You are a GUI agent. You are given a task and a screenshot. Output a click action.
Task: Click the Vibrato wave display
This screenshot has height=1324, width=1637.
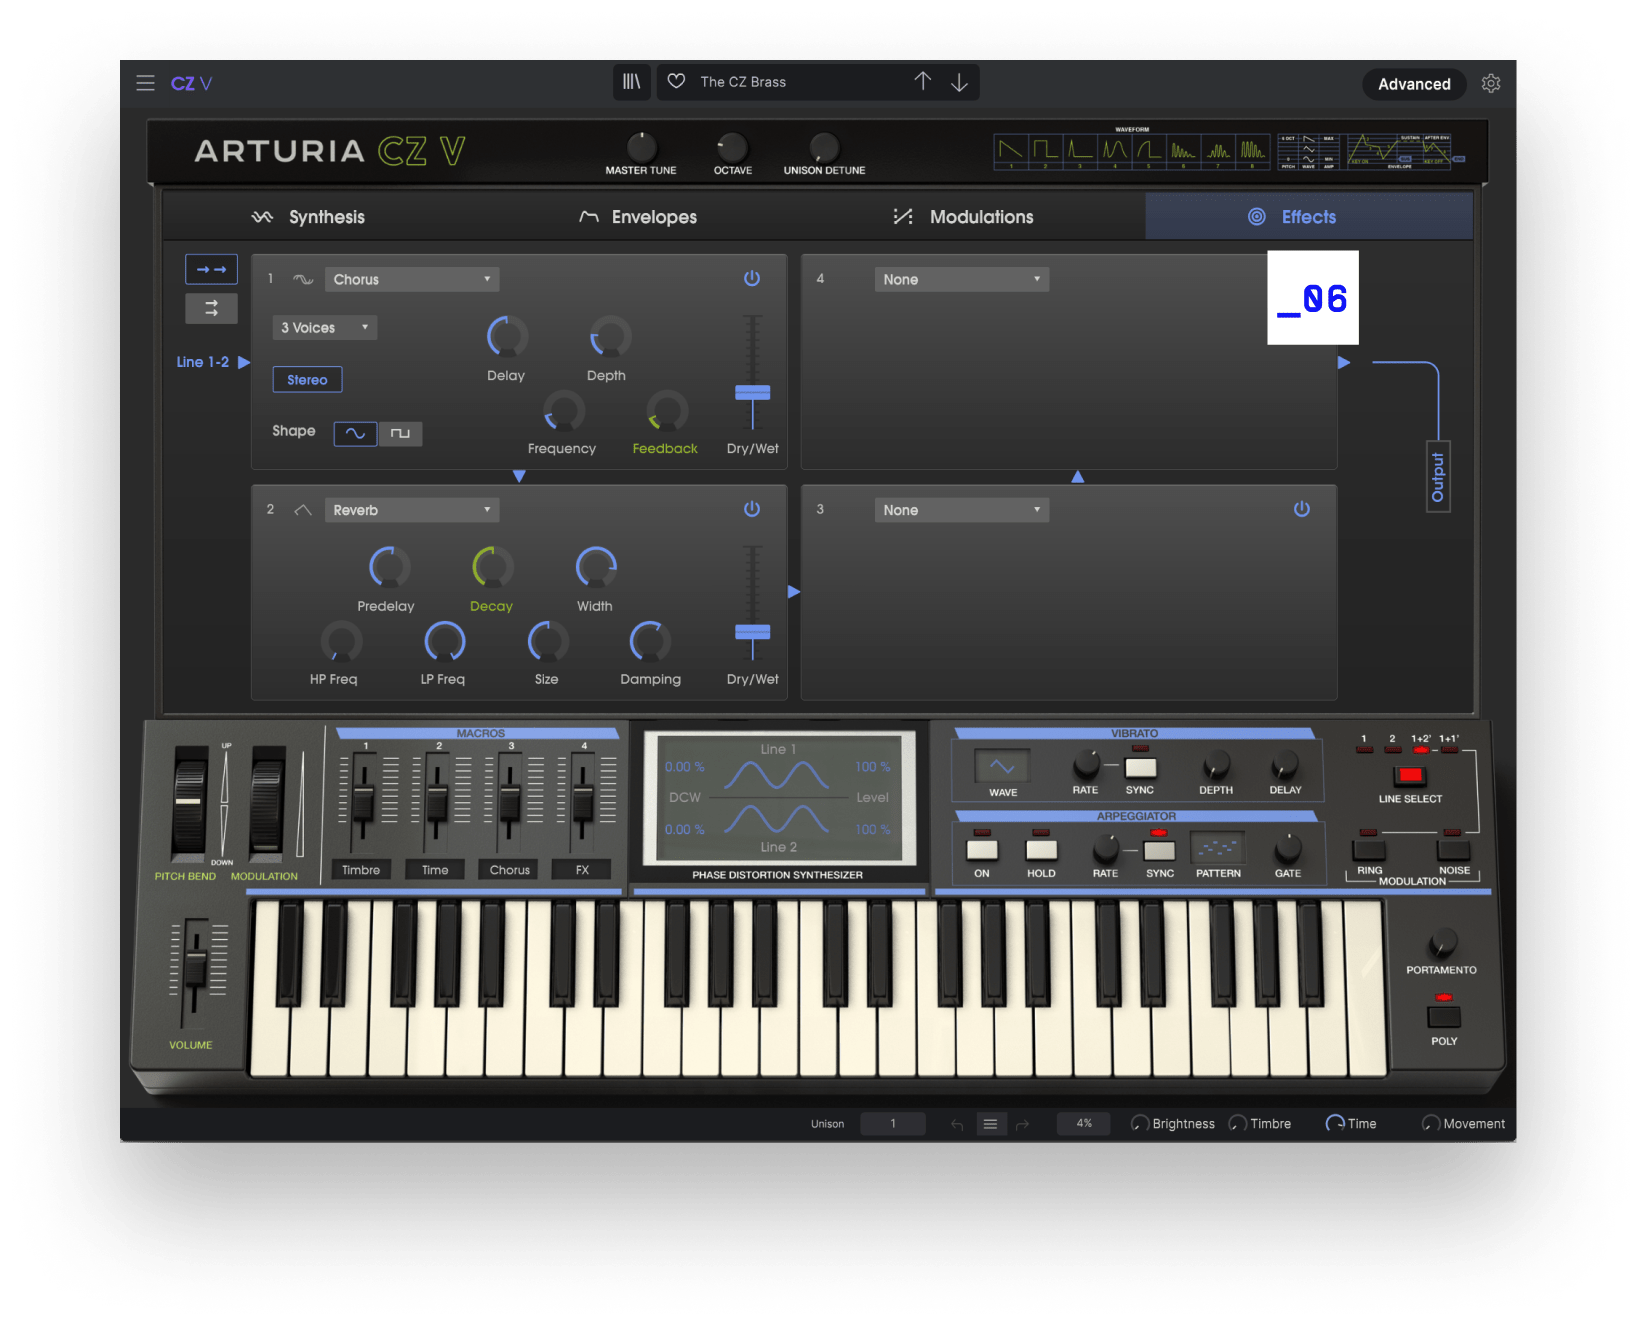[1002, 767]
